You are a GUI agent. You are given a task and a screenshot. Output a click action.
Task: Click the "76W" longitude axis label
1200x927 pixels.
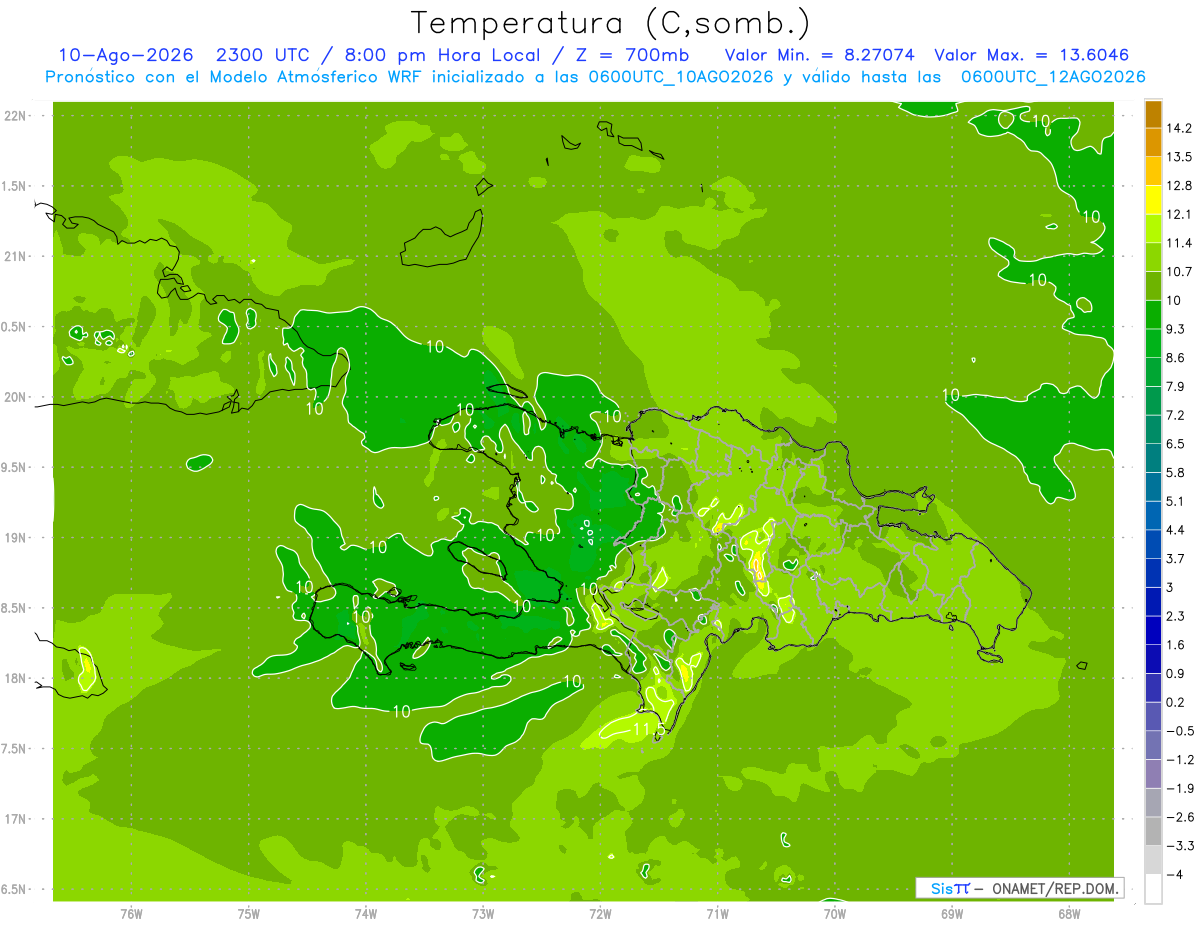click(131, 913)
